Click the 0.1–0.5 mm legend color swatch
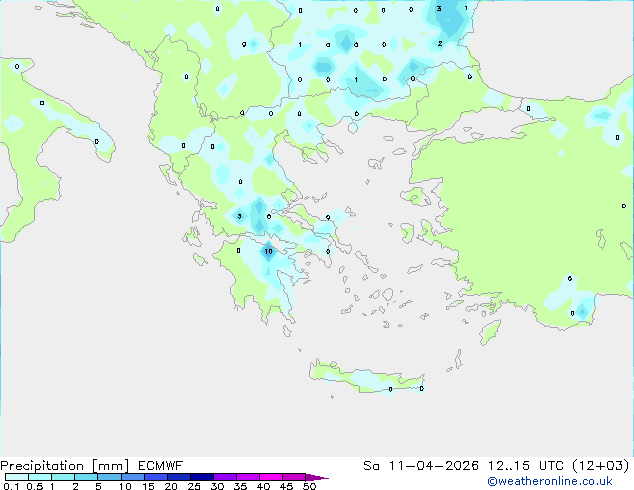Image resolution: width=634 pixels, height=490 pixels. click(17, 477)
